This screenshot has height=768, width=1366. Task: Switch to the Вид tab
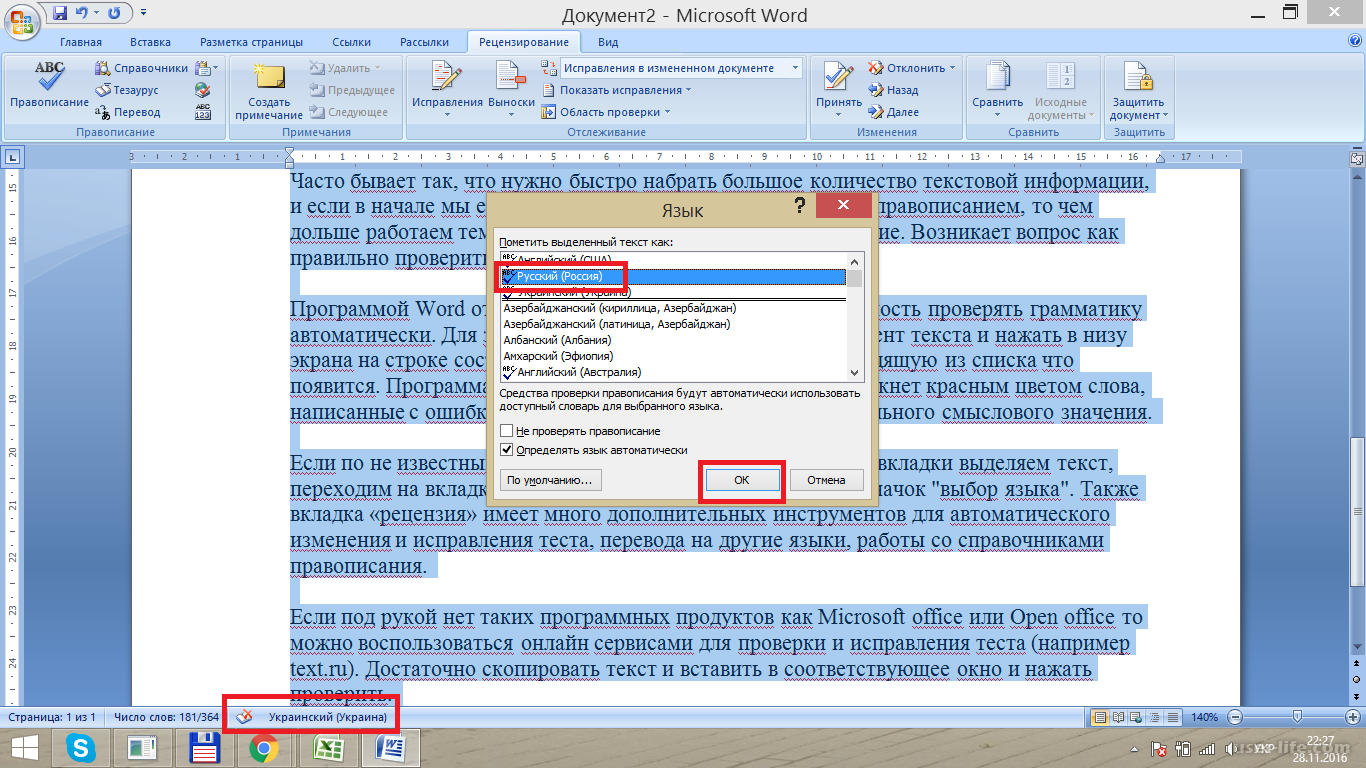[x=608, y=42]
